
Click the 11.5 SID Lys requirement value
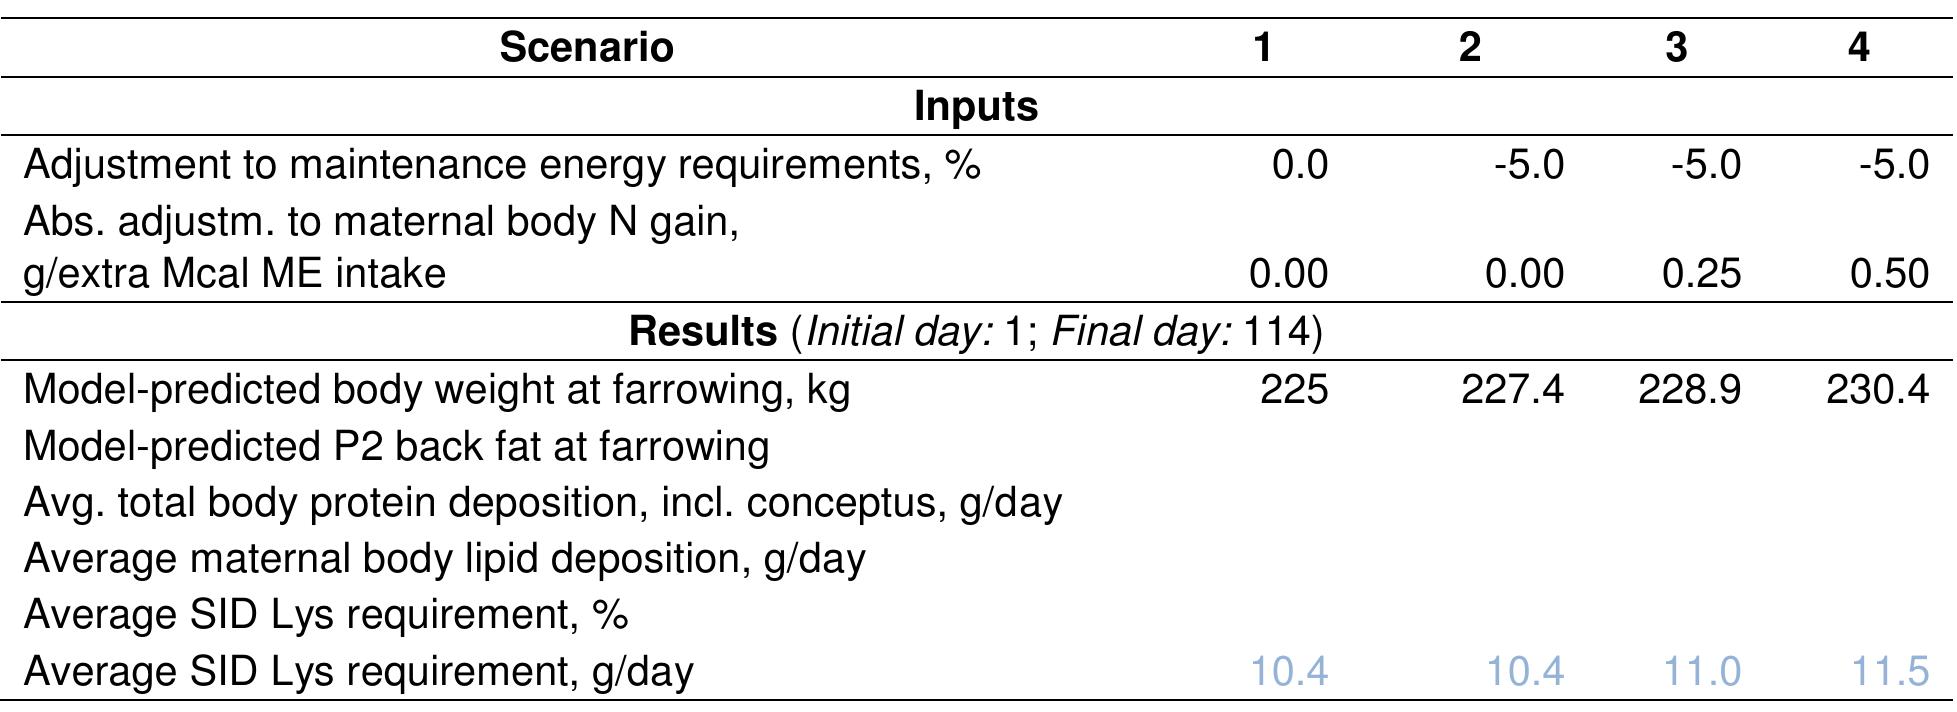[1889, 670]
